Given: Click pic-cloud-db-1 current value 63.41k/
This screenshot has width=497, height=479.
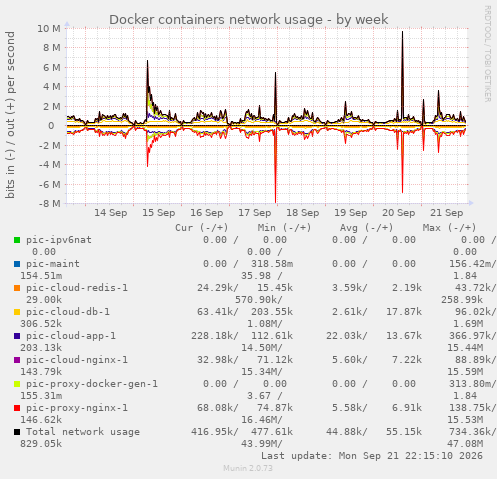Looking at the screenshot, I should 218,312.
